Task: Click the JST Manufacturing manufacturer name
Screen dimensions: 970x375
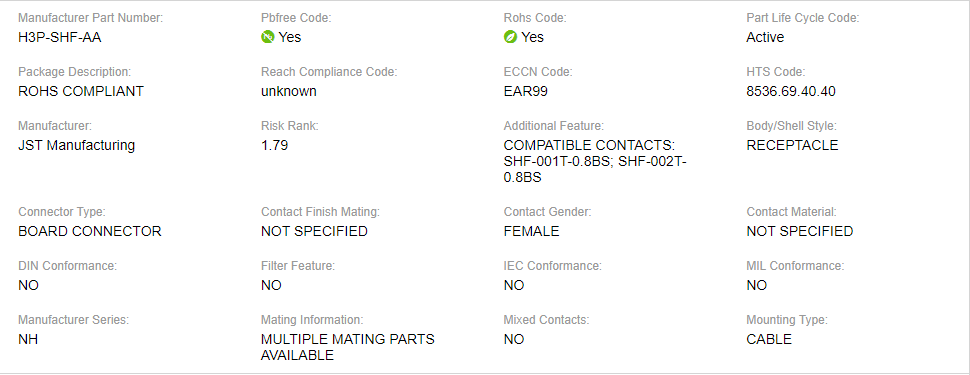Action: pos(77,145)
